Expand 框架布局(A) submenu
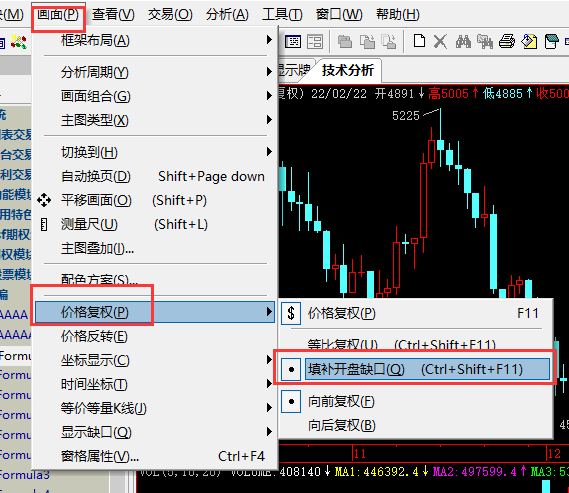Viewport: 569px width, 493px height. [x=155, y=40]
